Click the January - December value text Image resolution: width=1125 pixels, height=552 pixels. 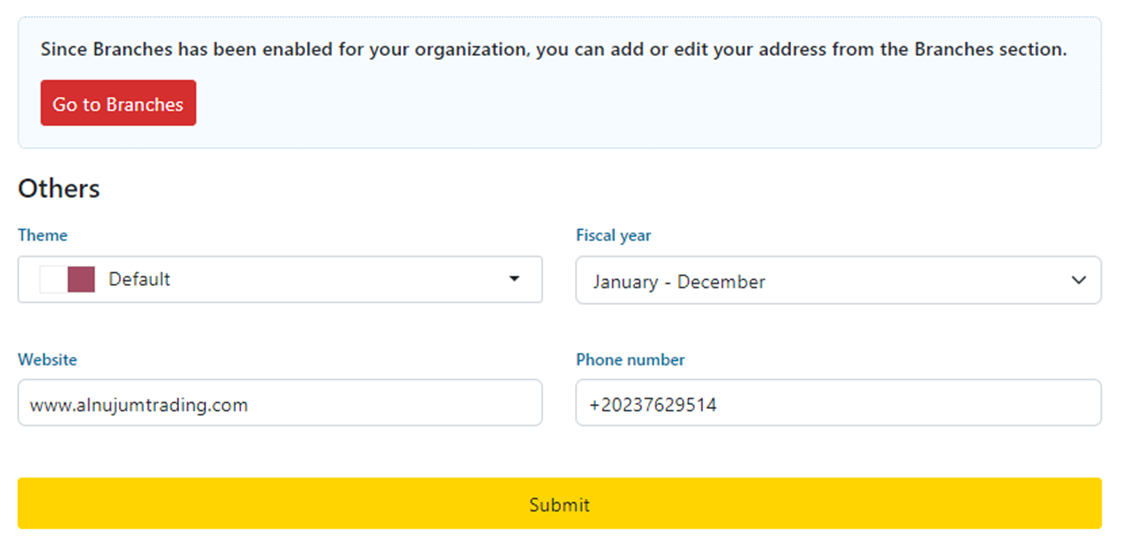pyautogui.click(x=679, y=282)
